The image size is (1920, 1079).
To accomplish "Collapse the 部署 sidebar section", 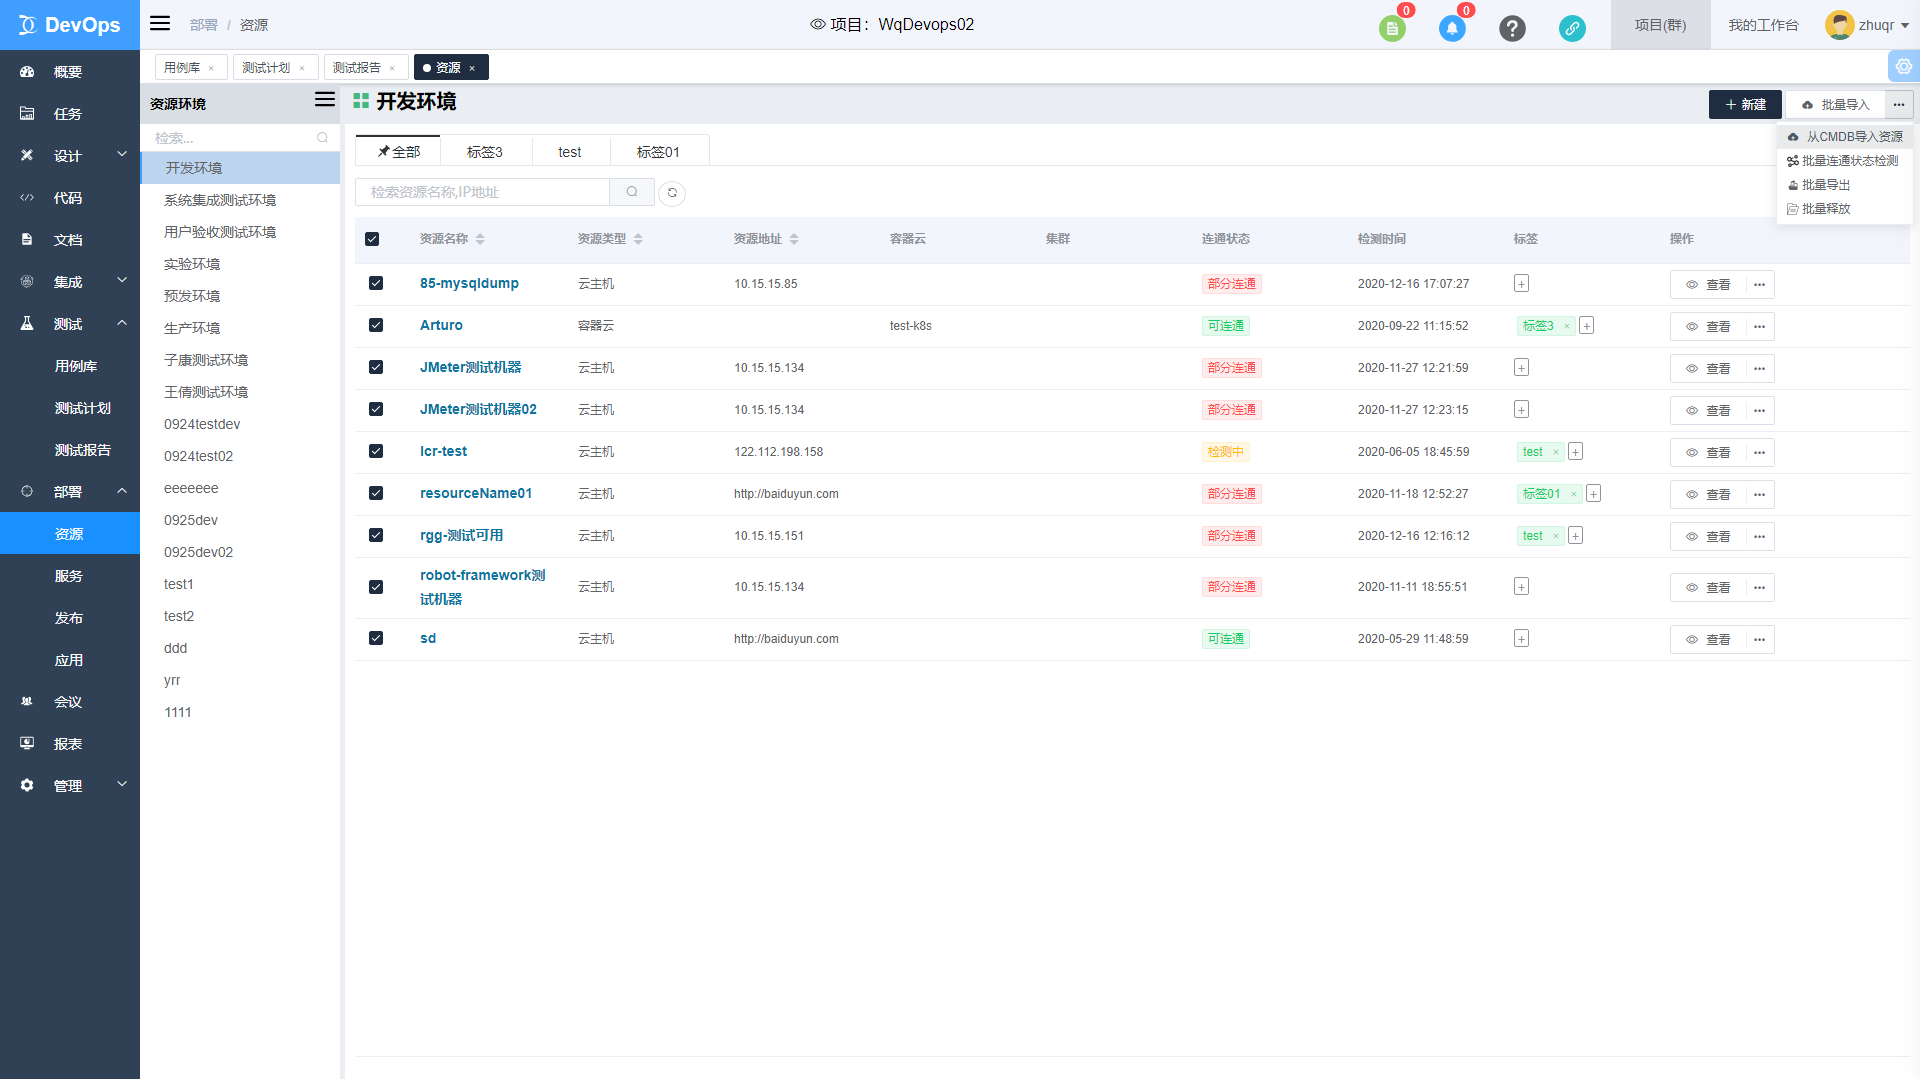I will click(x=70, y=492).
